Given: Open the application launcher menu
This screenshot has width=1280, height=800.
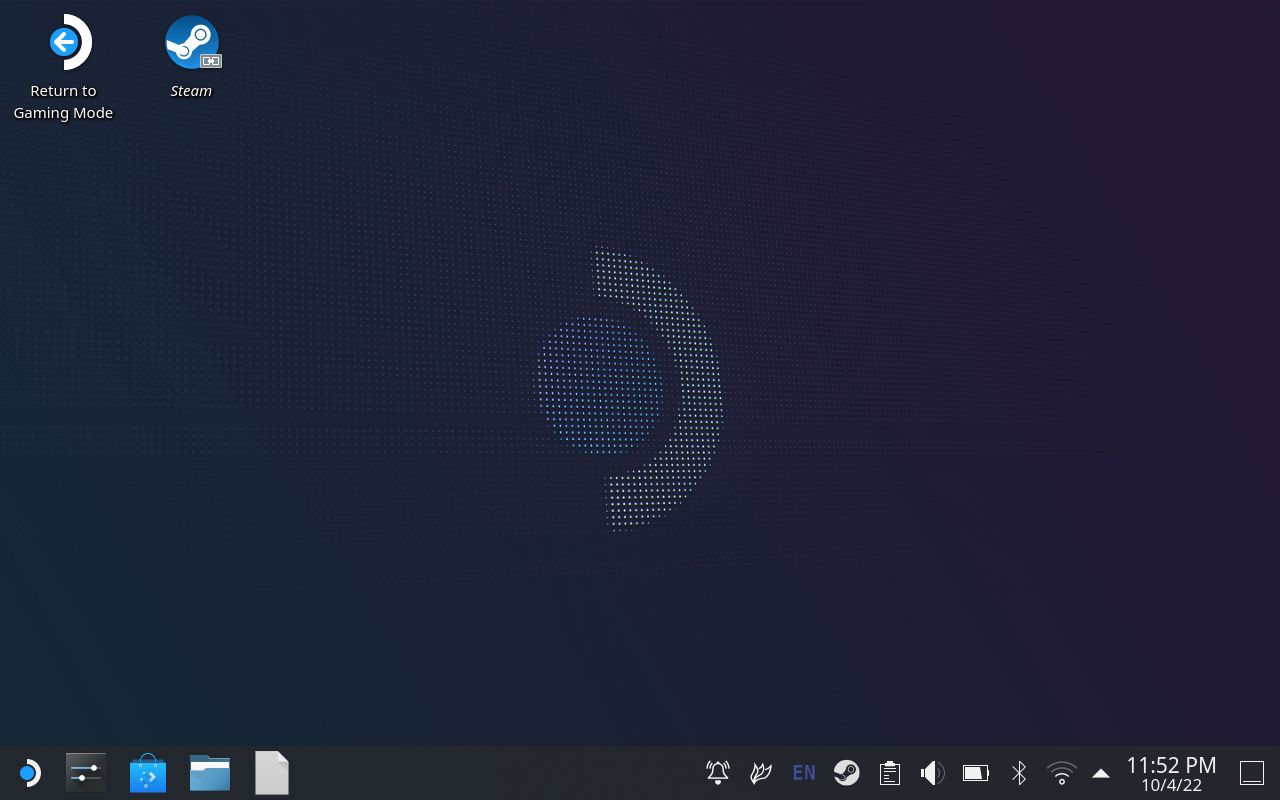Looking at the screenshot, I should [x=29, y=773].
